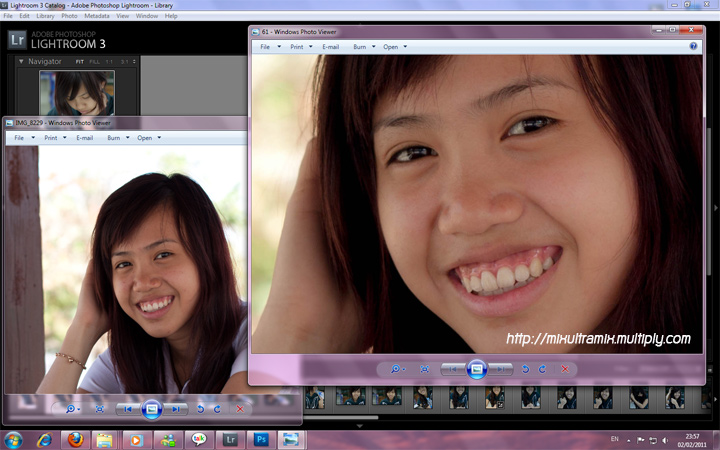Open Action Center flag icon in tray

click(x=641, y=440)
